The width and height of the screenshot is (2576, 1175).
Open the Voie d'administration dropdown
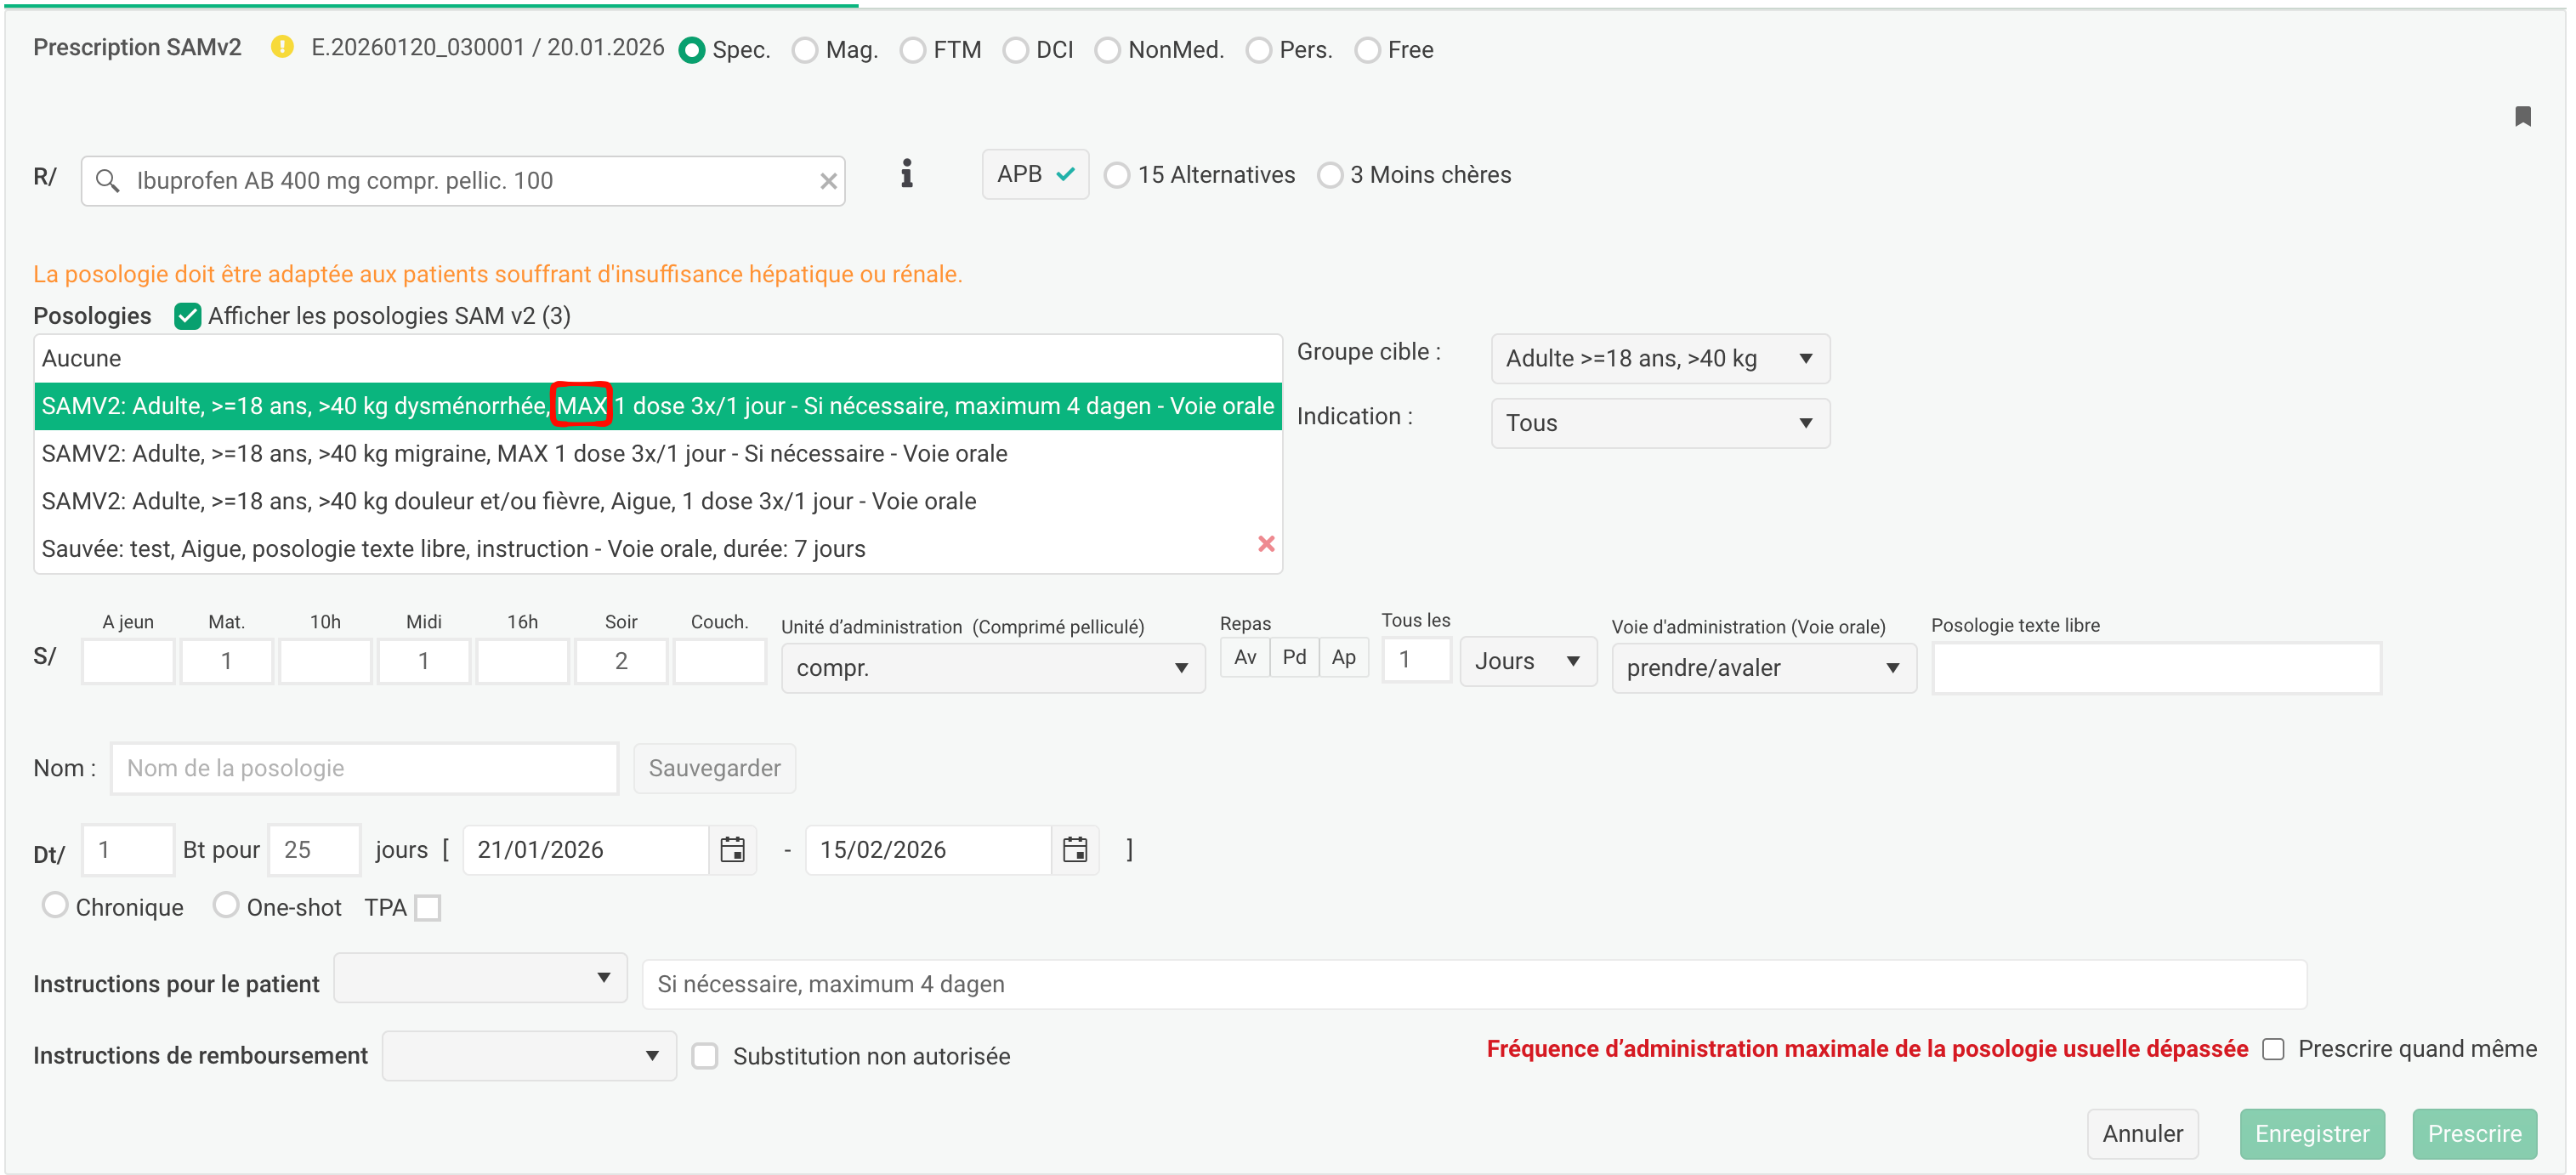click(x=1763, y=668)
